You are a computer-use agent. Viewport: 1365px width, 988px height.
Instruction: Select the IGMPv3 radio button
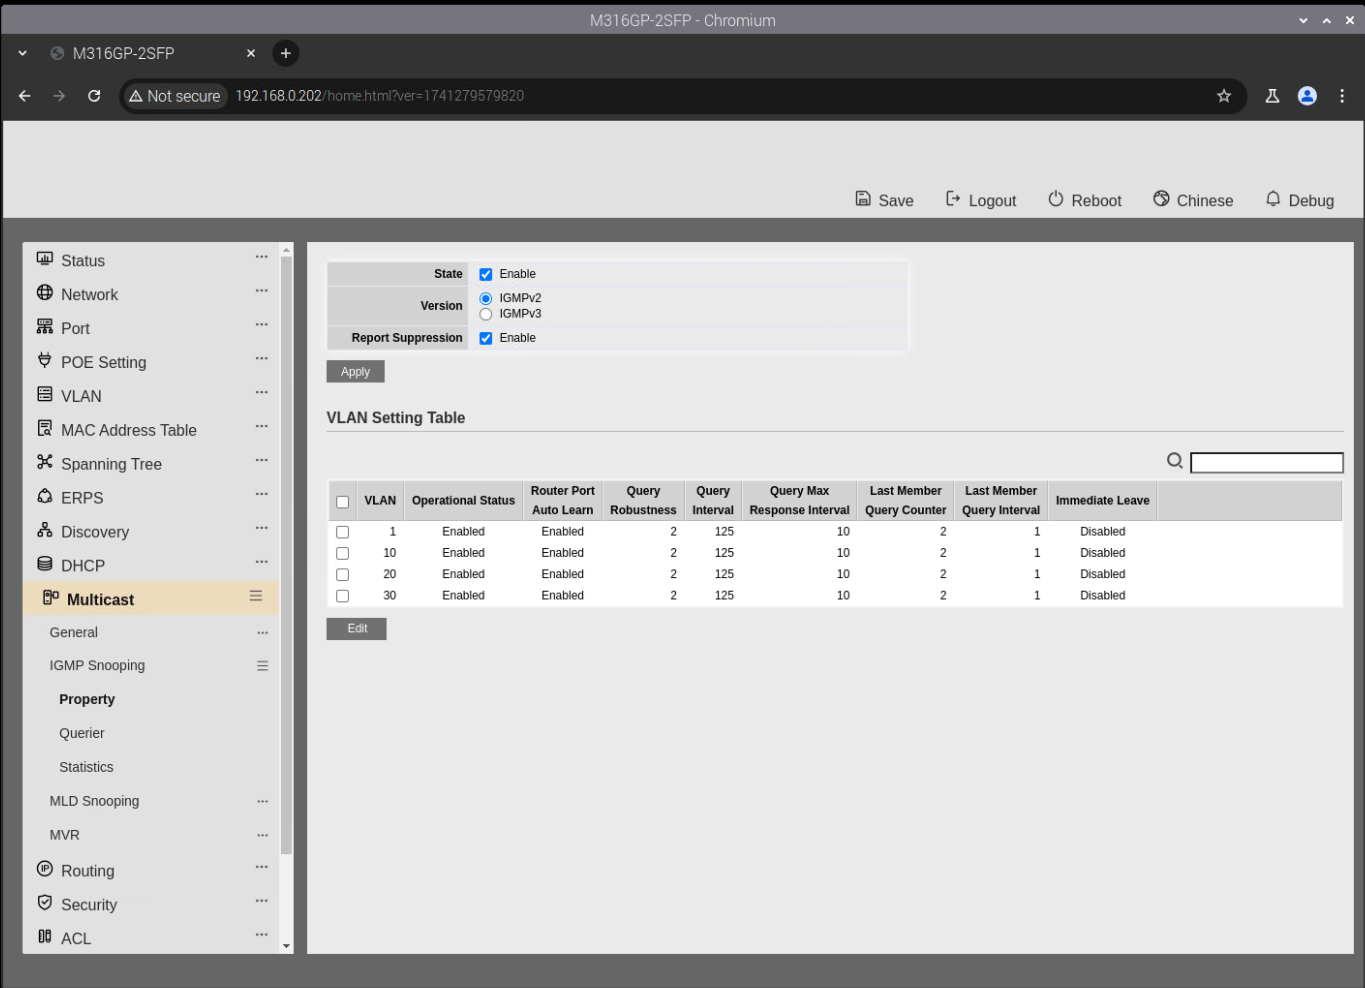pos(486,314)
